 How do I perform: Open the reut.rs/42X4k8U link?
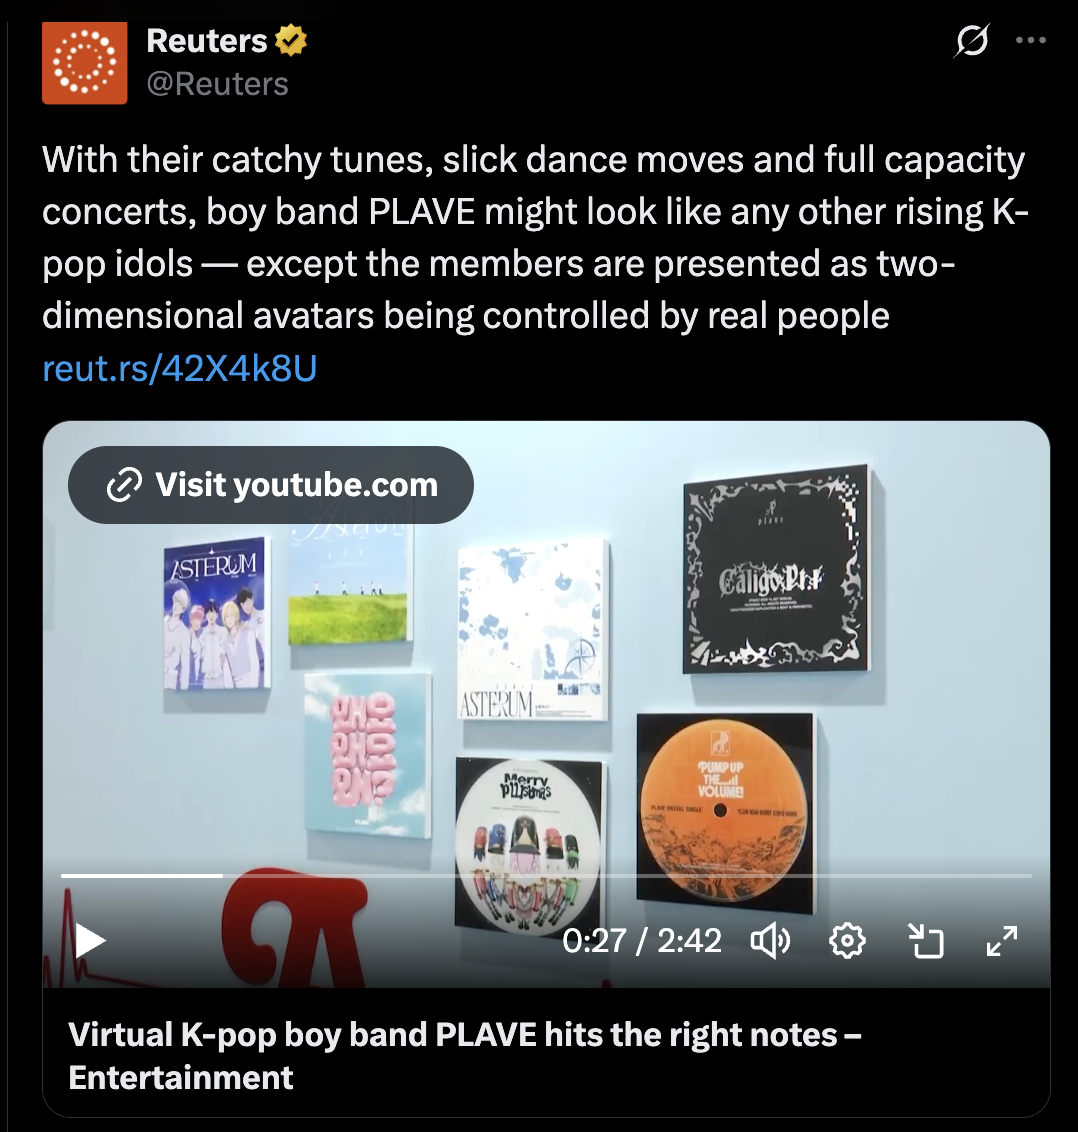(180, 367)
